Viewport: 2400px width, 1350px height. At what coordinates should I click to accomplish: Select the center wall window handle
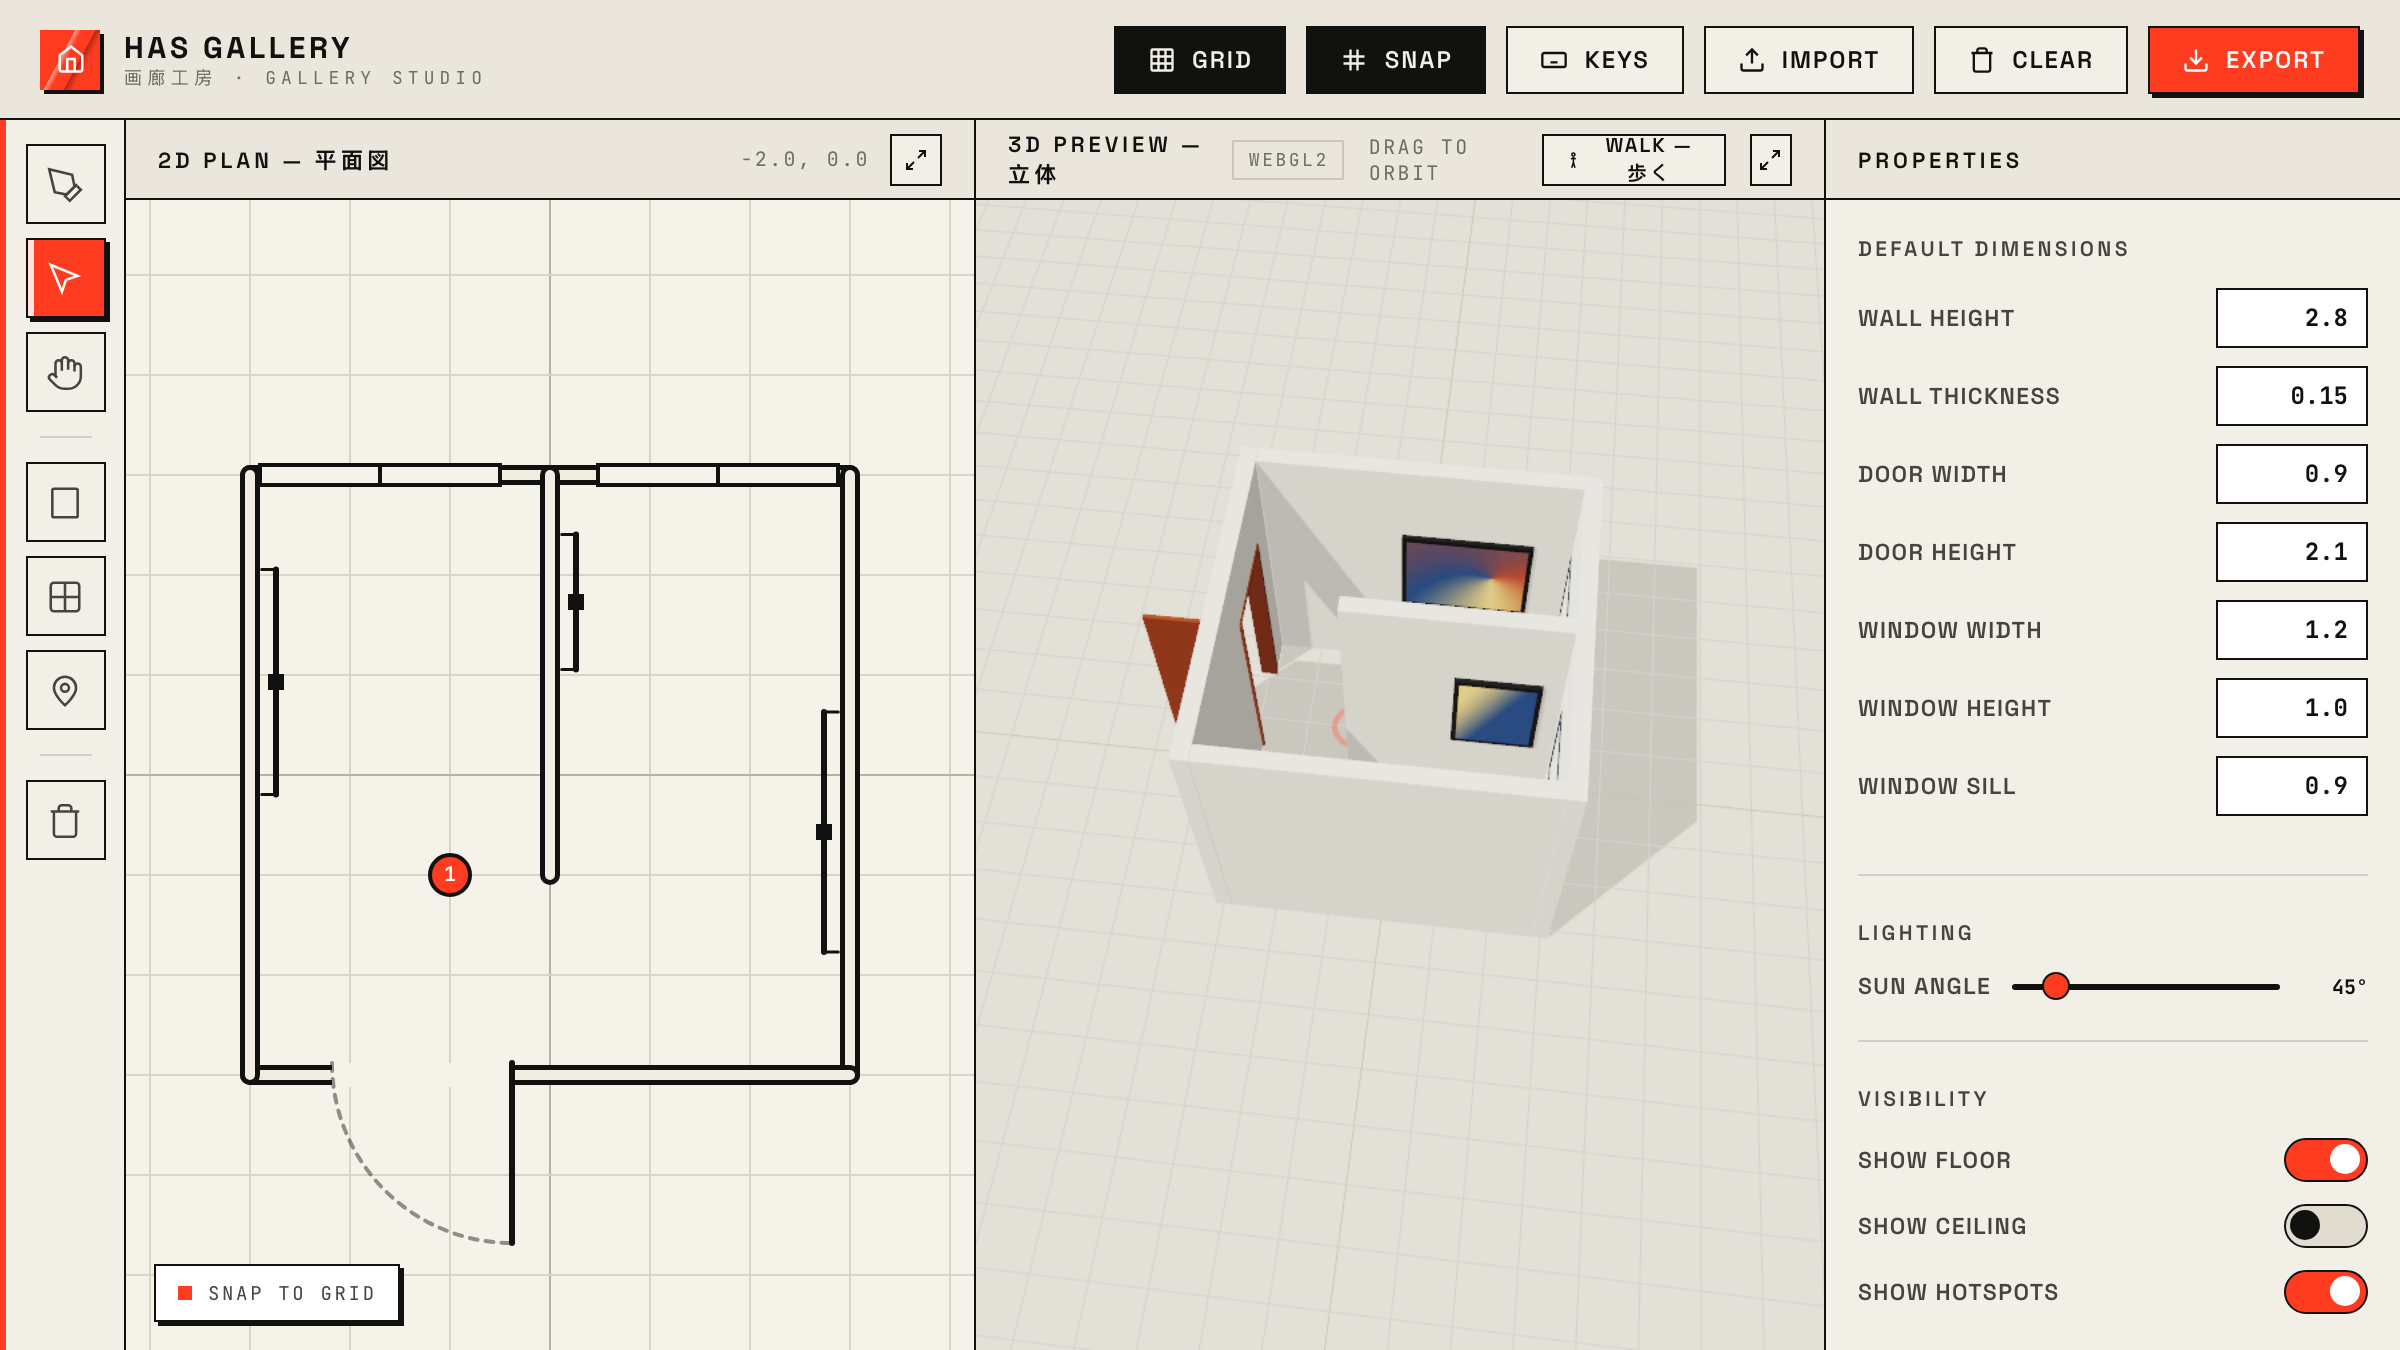pos(576,602)
